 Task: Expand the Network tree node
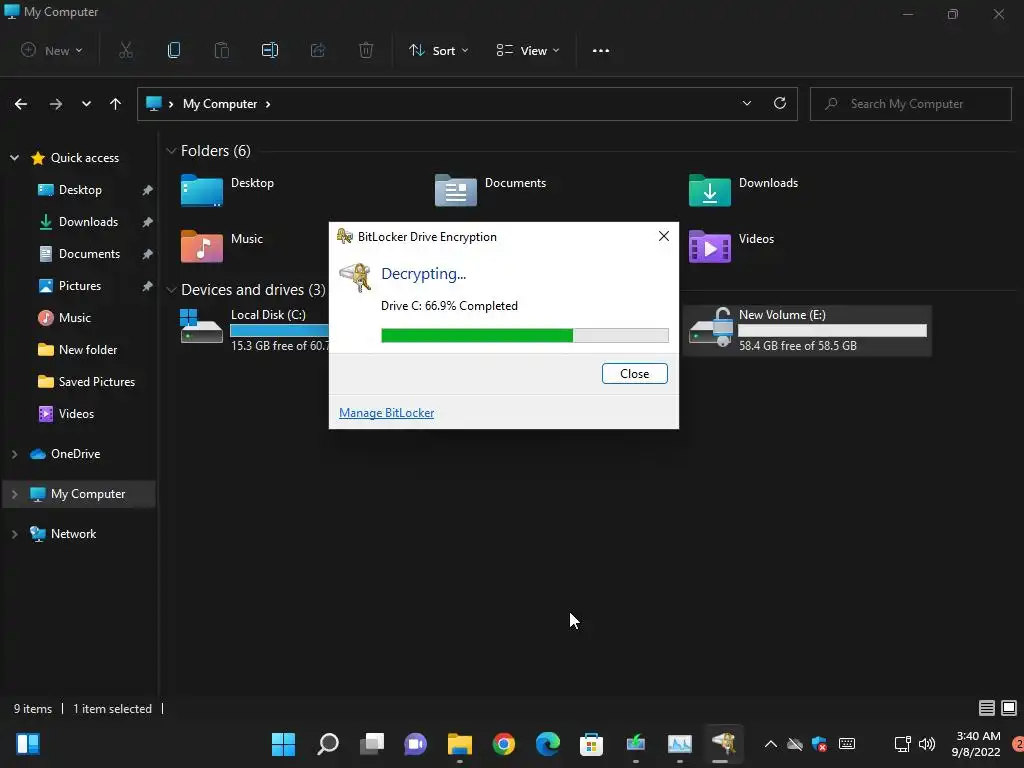(x=14, y=534)
